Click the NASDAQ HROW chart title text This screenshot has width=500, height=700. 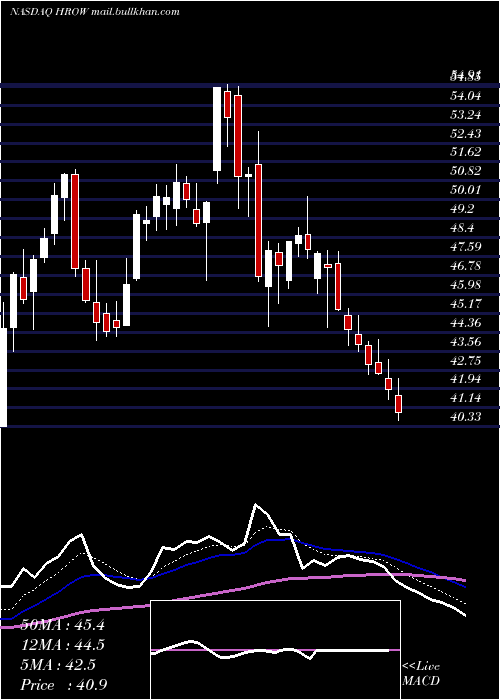coord(95,12)
